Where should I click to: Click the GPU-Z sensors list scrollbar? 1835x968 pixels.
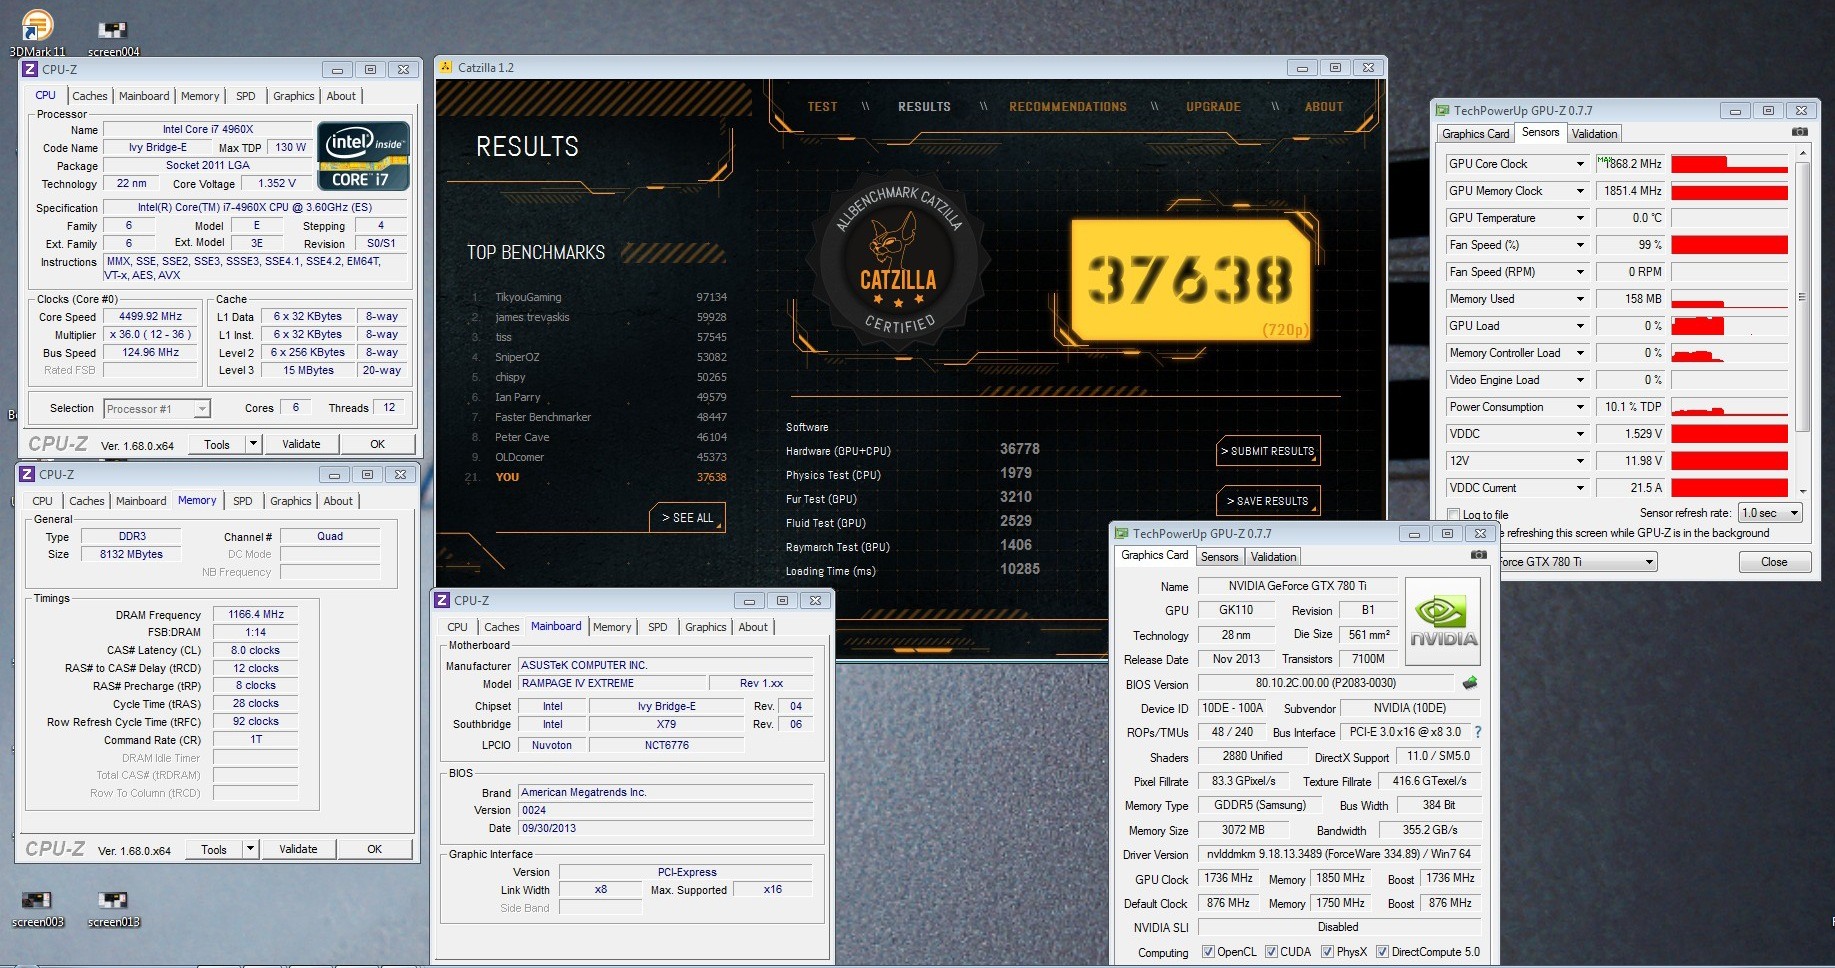1802,323
